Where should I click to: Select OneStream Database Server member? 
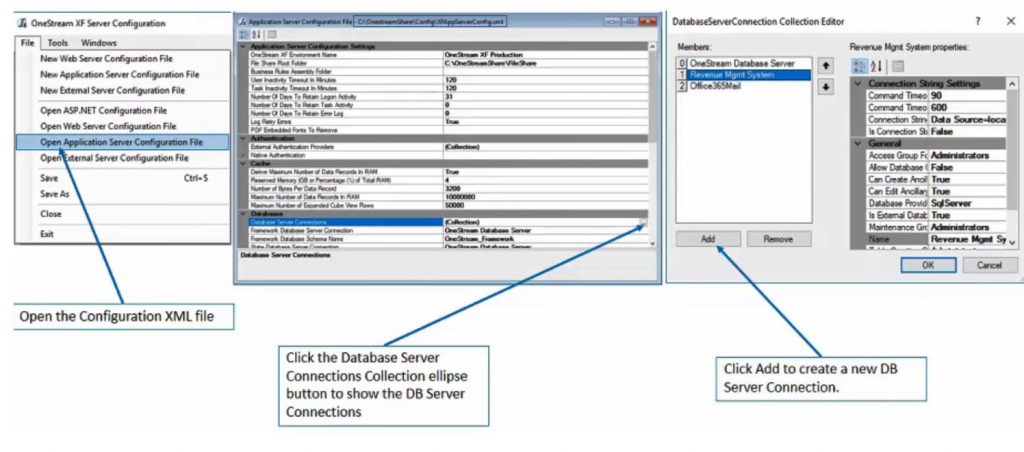pos(744,63)
